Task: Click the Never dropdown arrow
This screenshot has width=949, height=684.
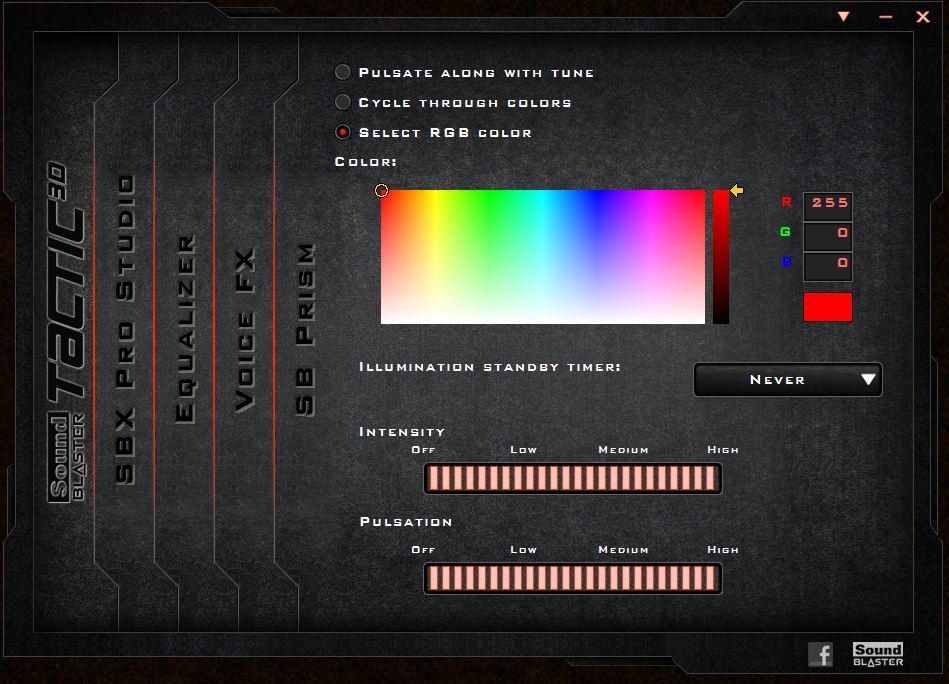Action: [868, 380]
